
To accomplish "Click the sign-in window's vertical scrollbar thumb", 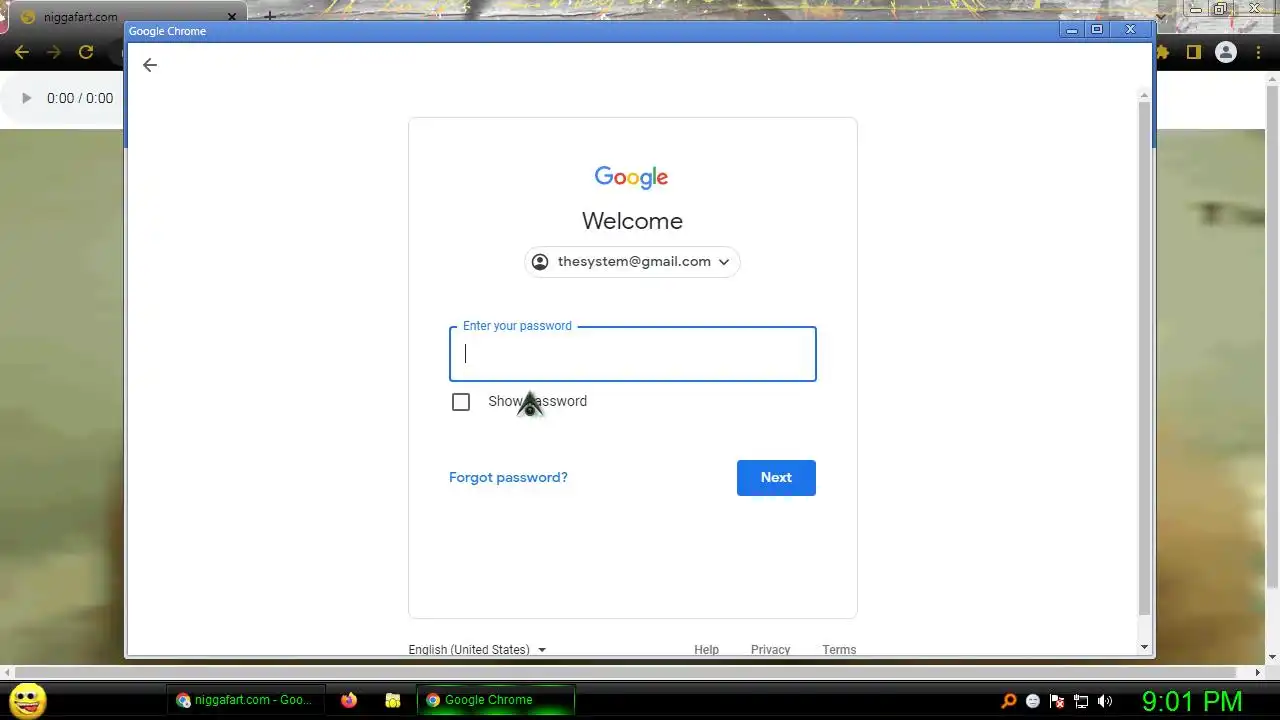I will point(1144,357).
